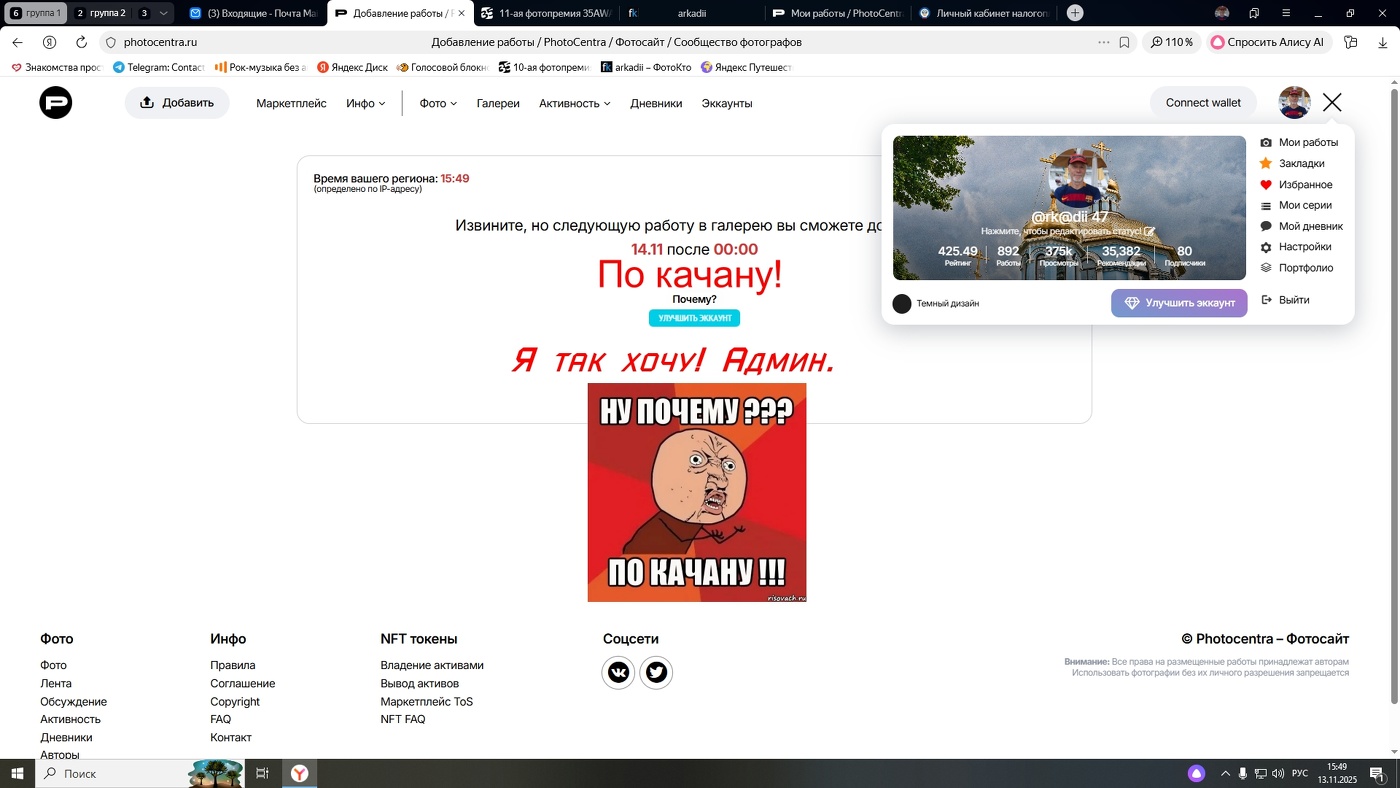Open «Избранное» via heart icon

[x=1302, y=184]
